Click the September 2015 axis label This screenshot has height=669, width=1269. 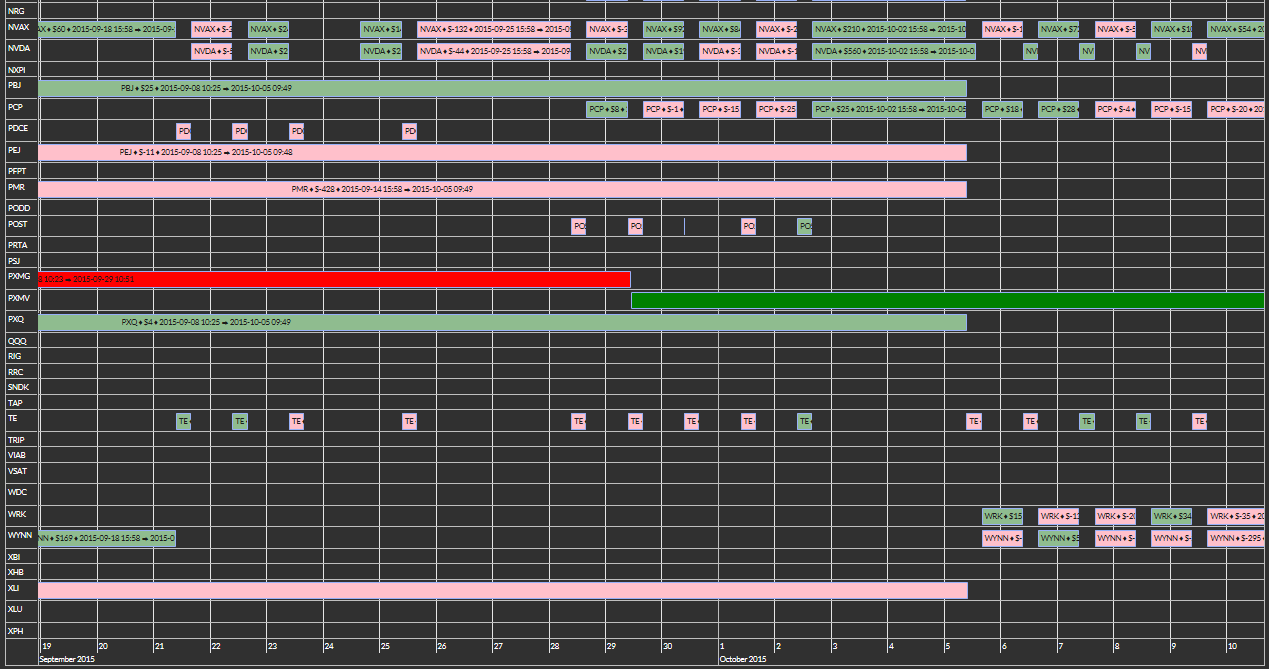[x=67, y=659]
